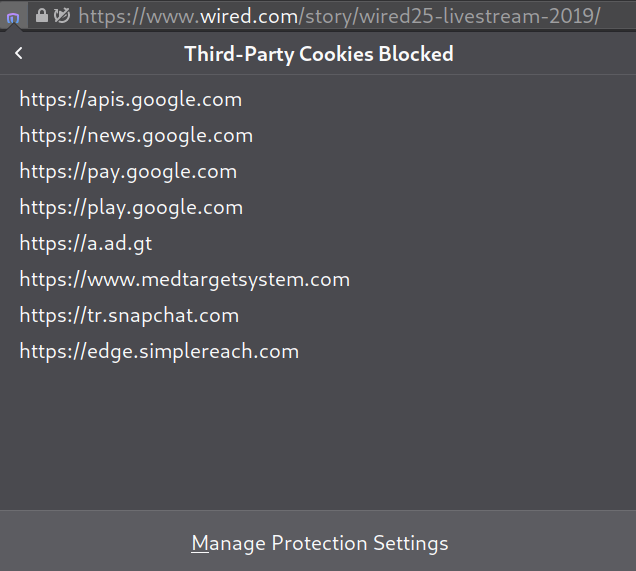Viewport: 636px width, 571px height.
Task: Click the Third-Party Cookies Blocked heading
Action: (318, 54)
